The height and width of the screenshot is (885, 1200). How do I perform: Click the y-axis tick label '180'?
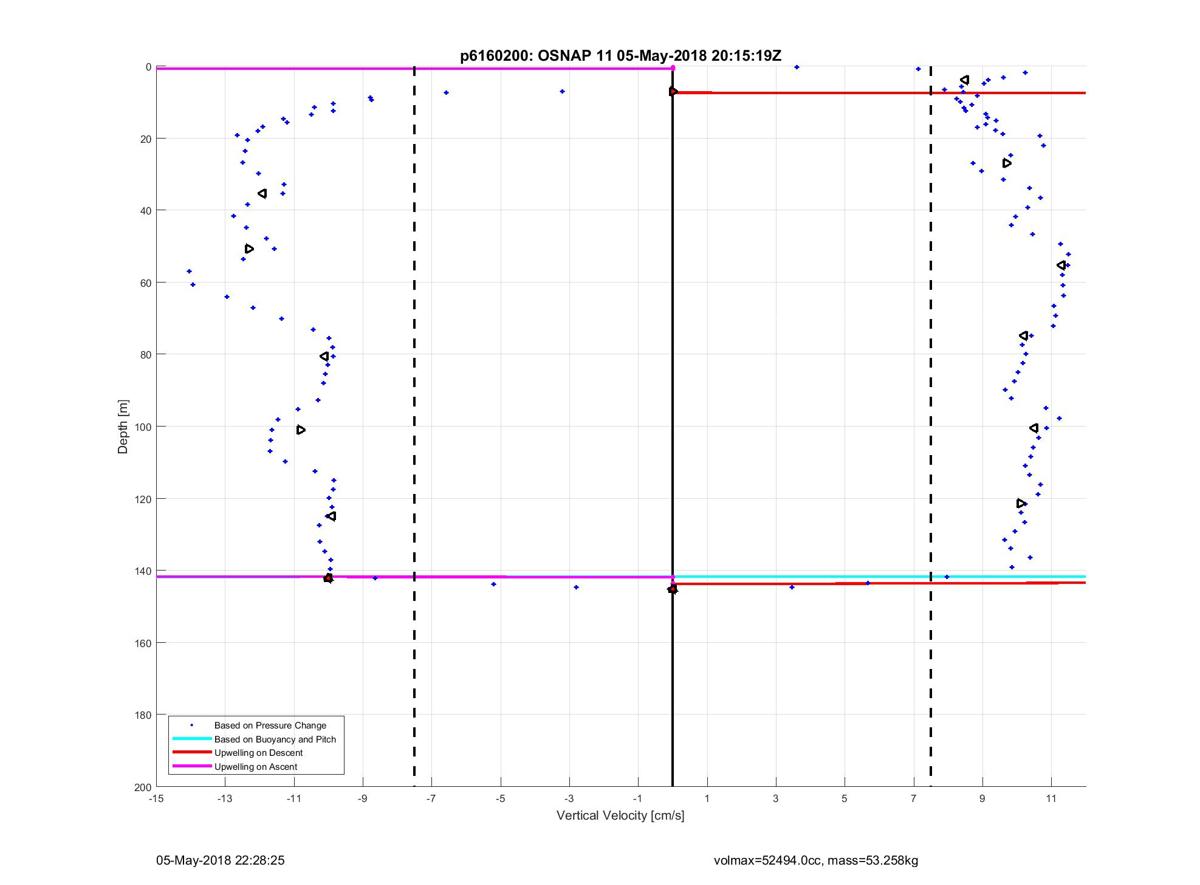(x=142, y=715)
